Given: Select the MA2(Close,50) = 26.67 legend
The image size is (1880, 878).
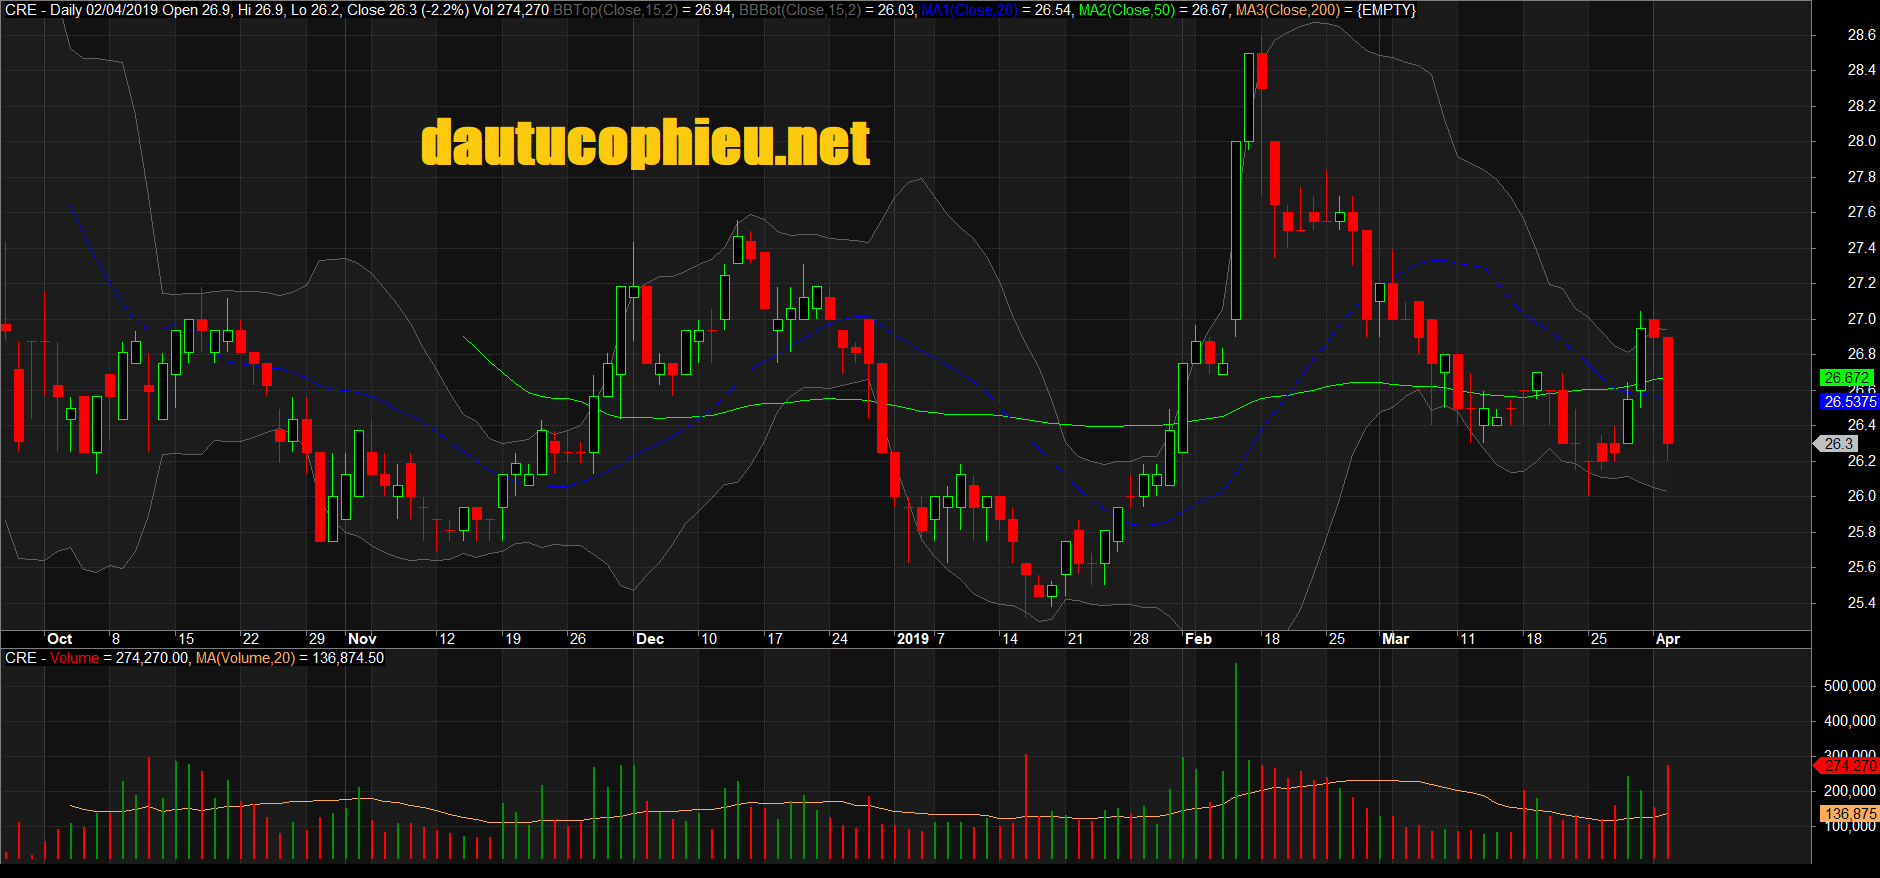Looking at the screenshot, I should (1154, 10).
